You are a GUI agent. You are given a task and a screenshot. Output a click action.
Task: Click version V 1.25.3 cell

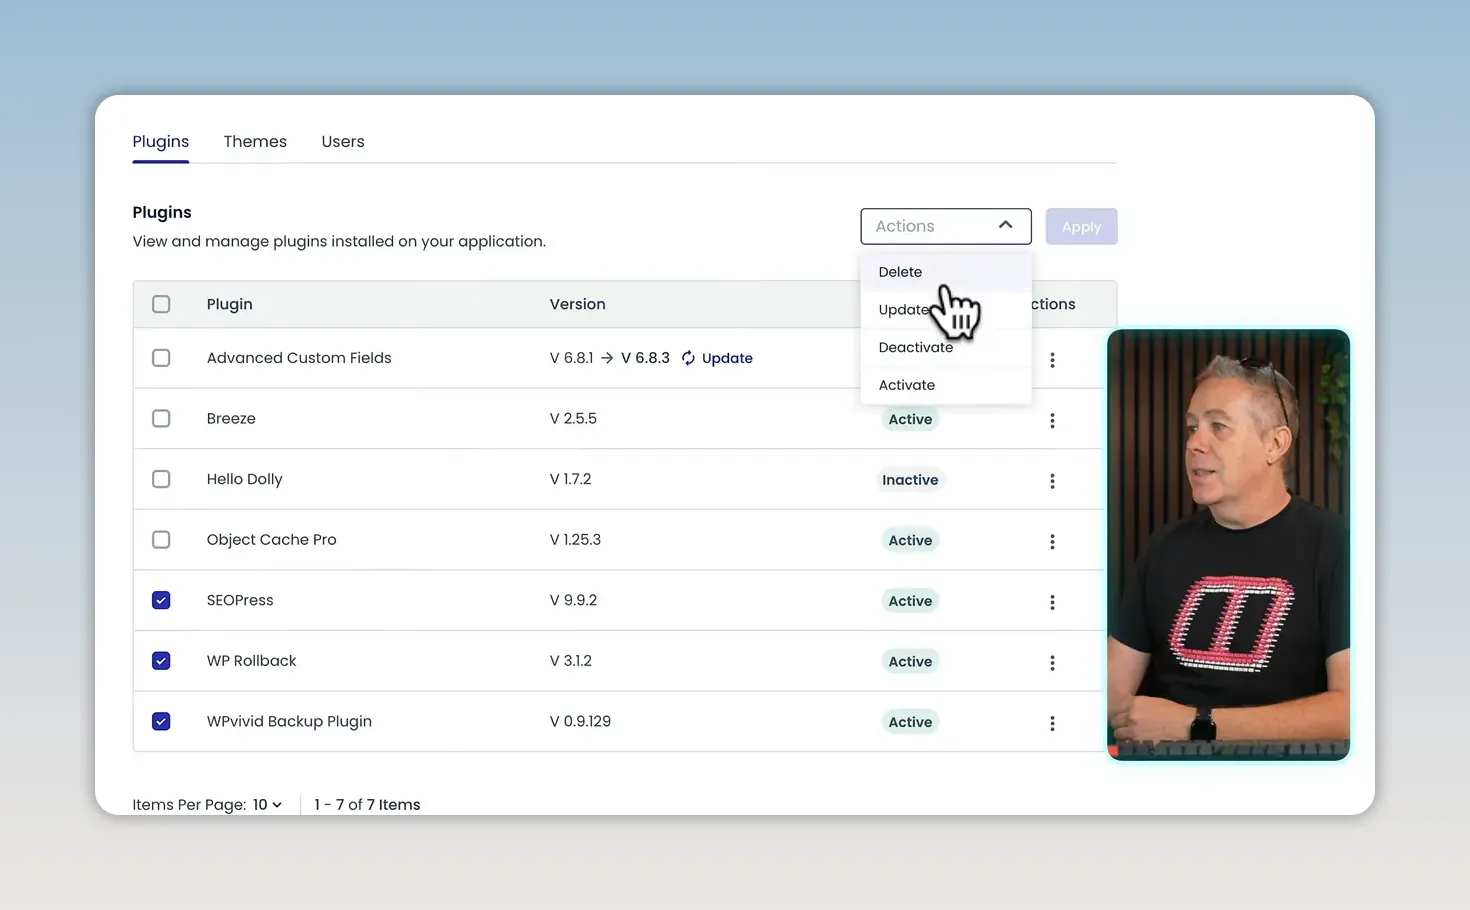pyautogui.click(x=575, y=540)
